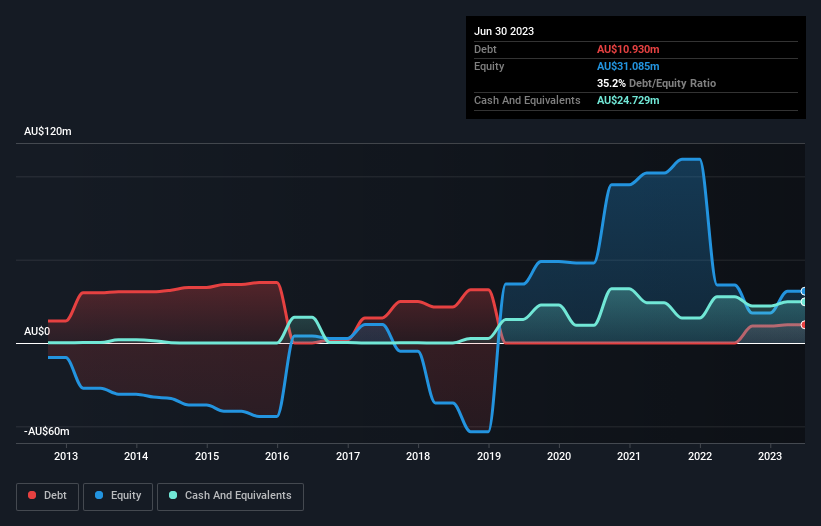
Task: Click the 35.2% Debt/Equity Ratio text
Action: click(656, 83)
